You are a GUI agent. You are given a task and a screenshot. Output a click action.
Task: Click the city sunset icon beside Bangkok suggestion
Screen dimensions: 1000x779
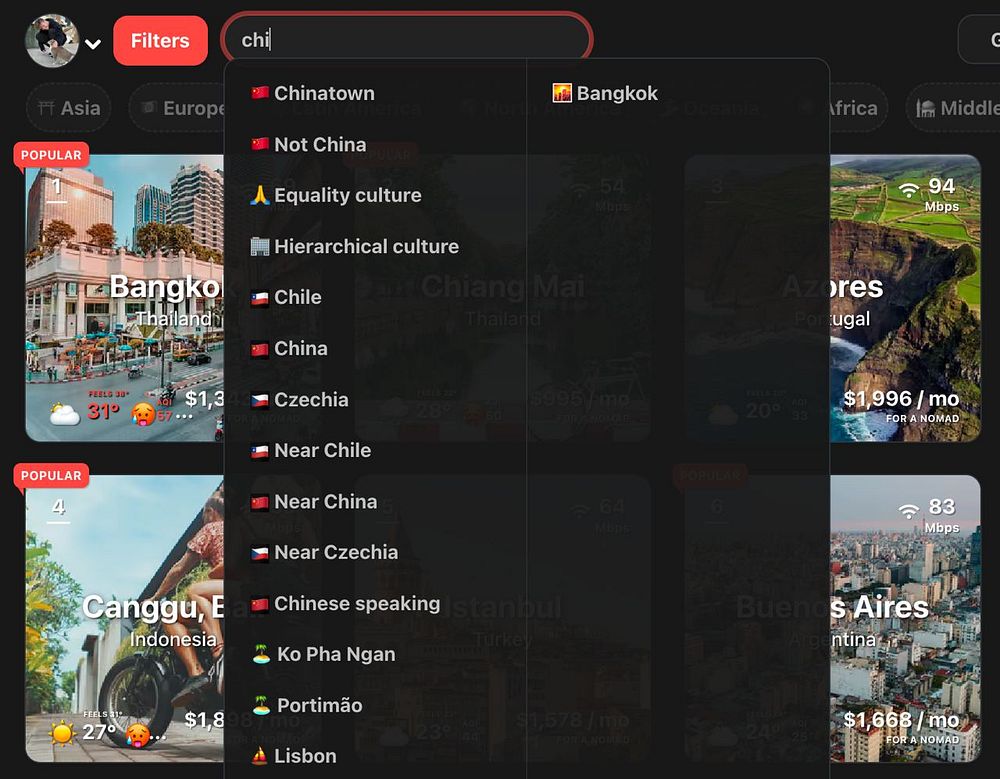coord(562,93)
